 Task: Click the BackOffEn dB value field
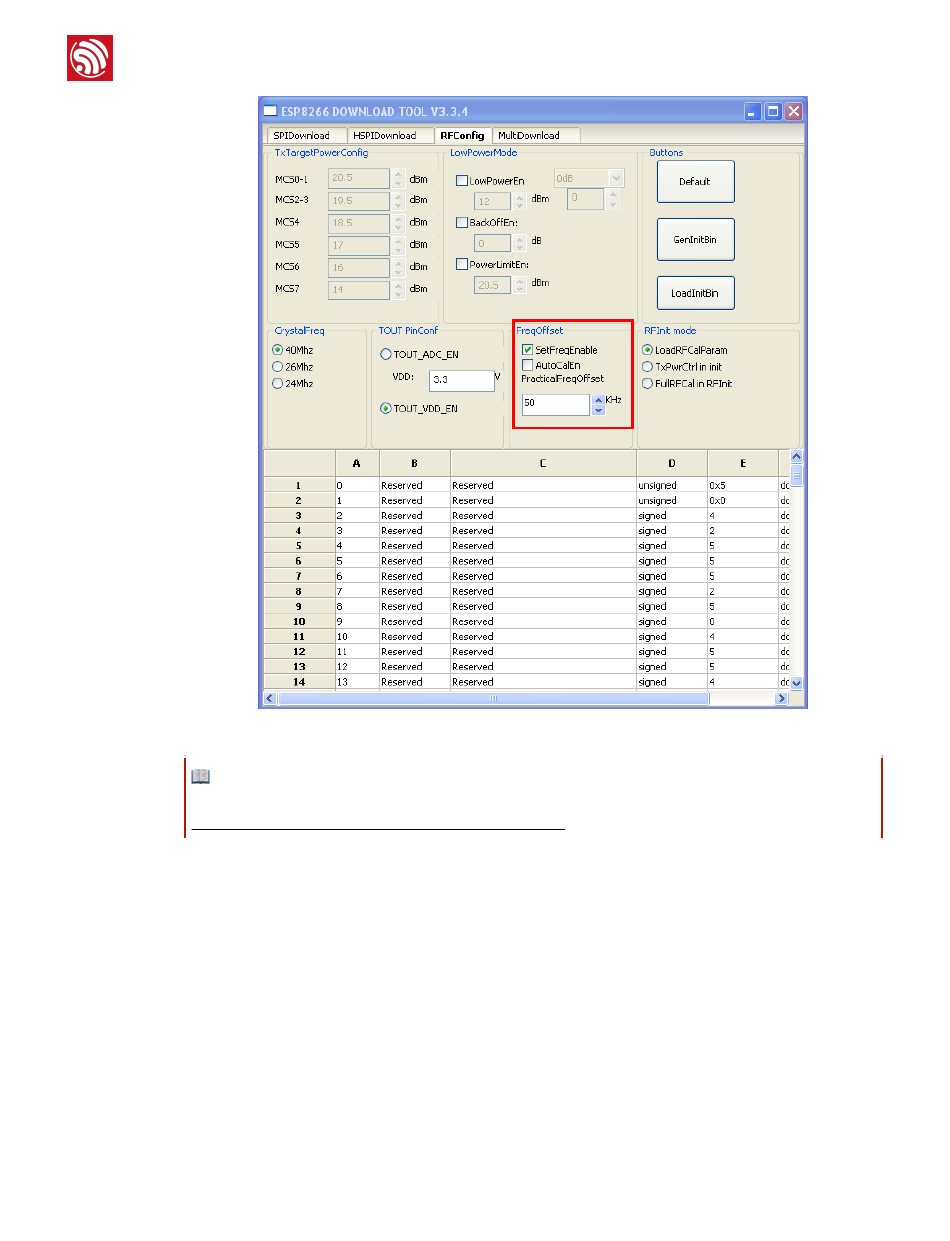point(492,243)
